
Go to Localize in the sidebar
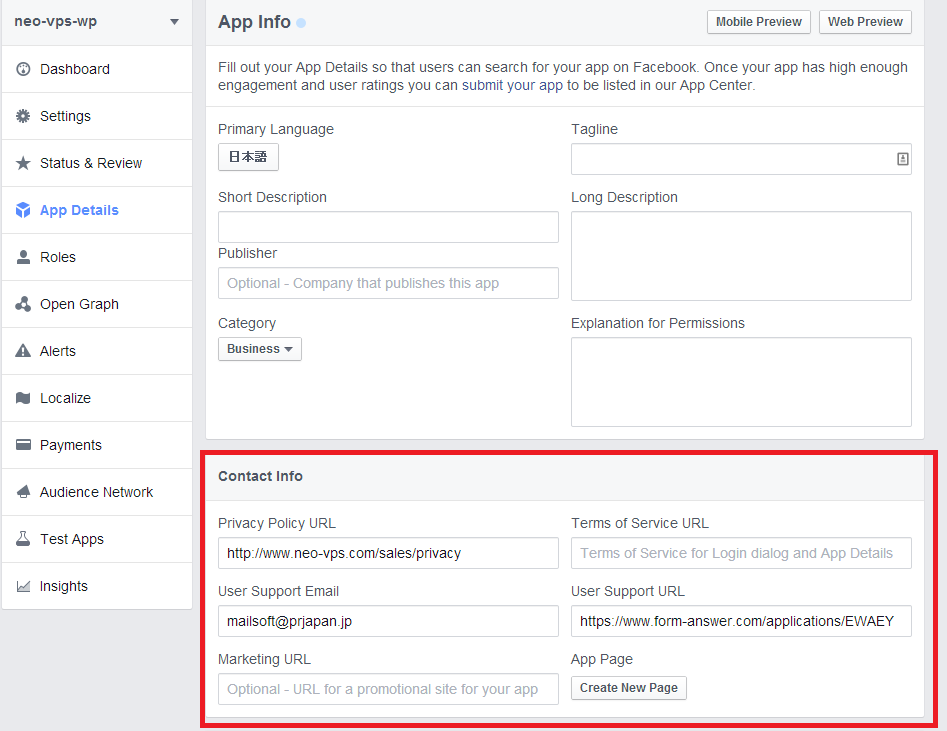click(65, 398)
